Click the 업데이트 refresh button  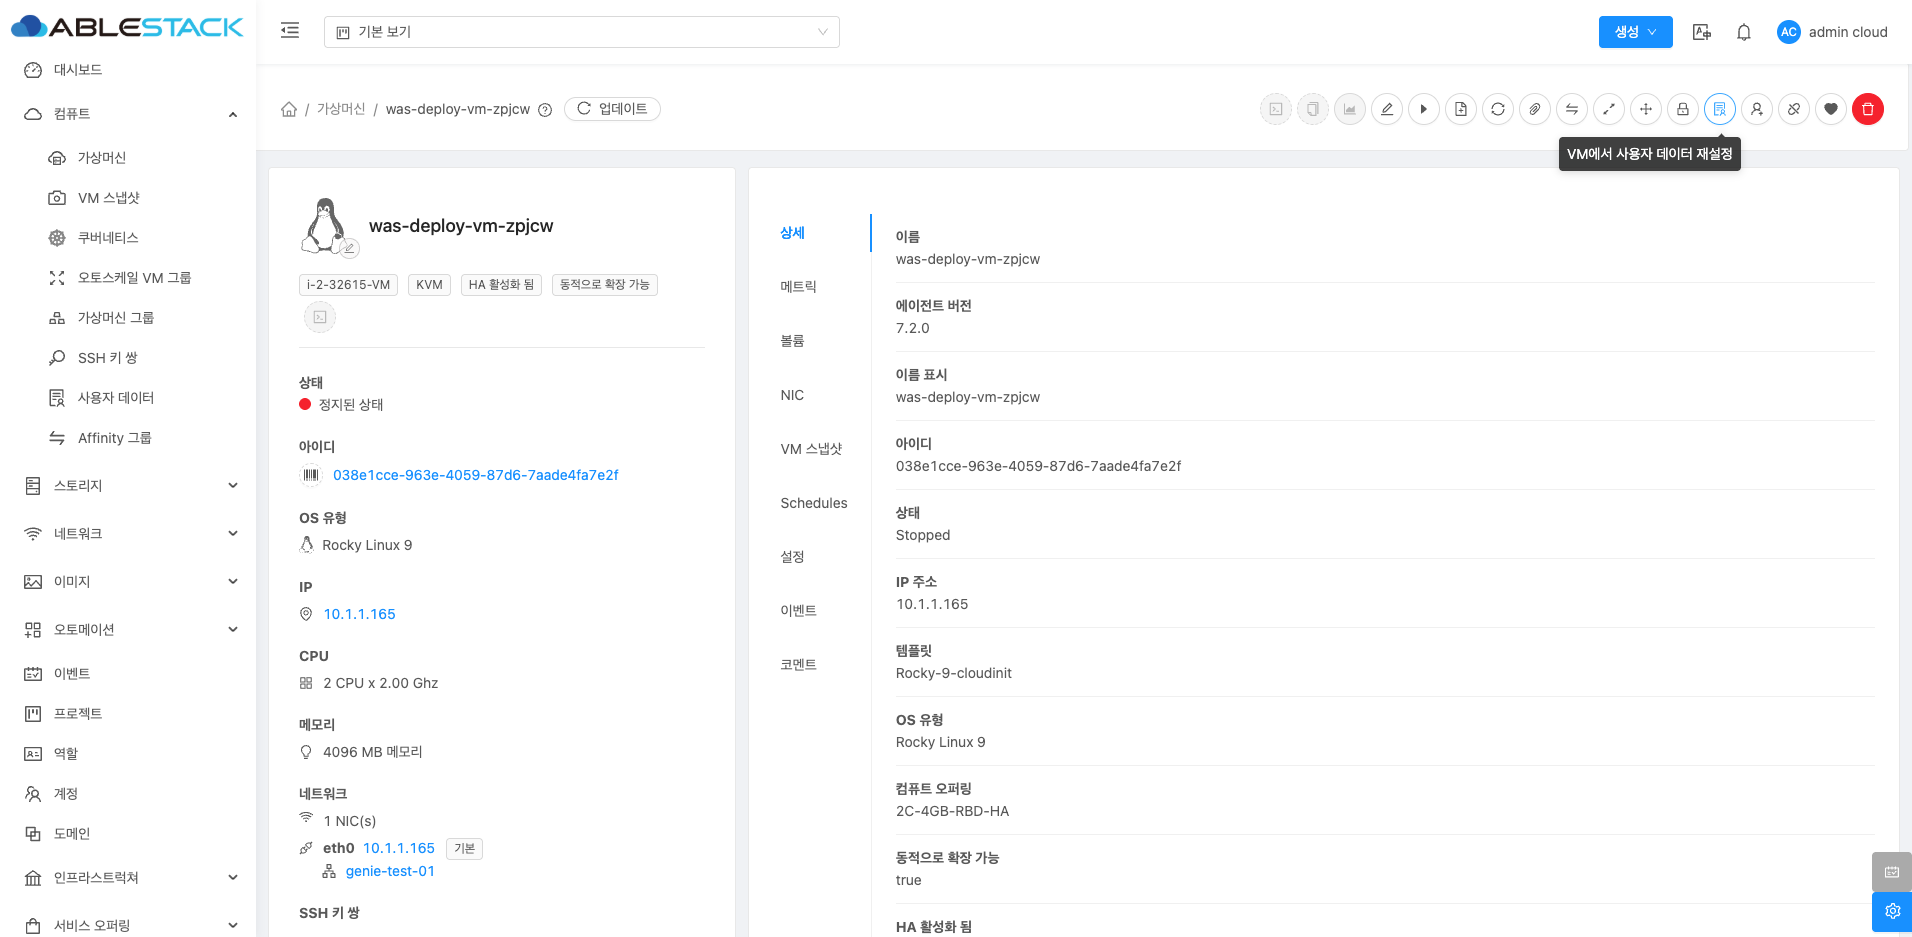pos(612,109)
